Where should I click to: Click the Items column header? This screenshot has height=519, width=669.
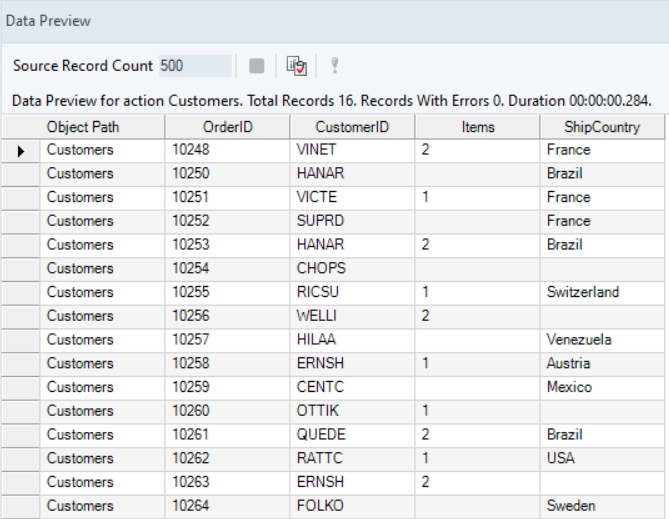(x=477, y=127)
